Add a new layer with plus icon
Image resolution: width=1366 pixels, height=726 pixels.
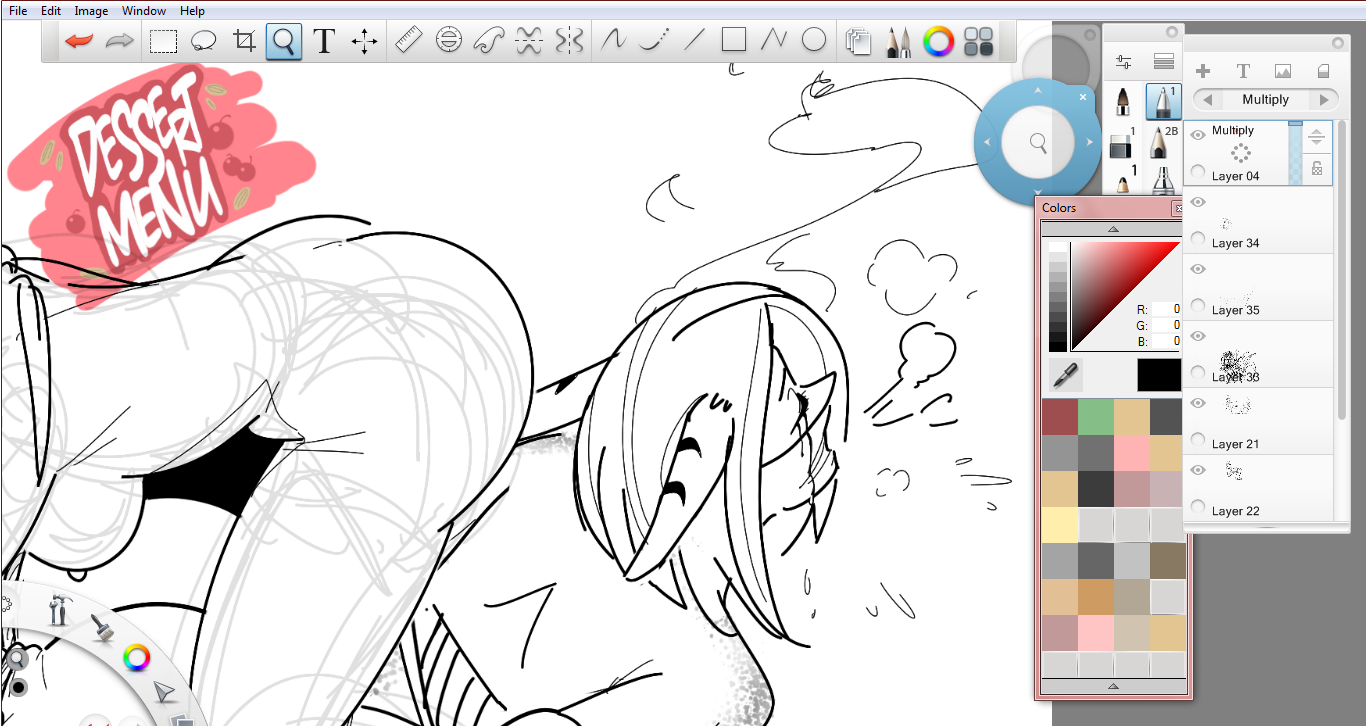1203,71
